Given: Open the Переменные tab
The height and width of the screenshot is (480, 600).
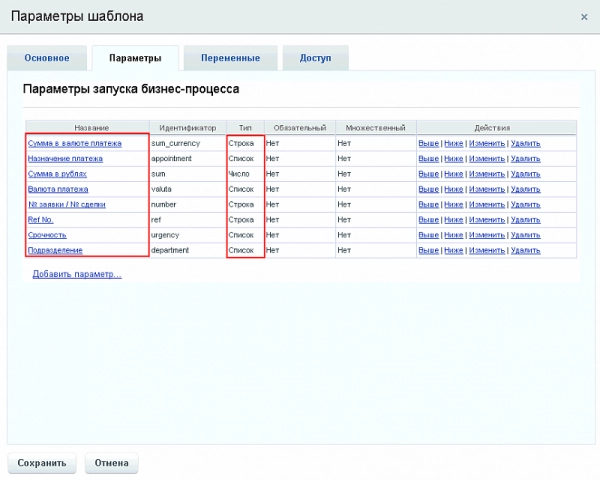Looking at the screenshot, I should pyautogui.click(x=230, y=58).
